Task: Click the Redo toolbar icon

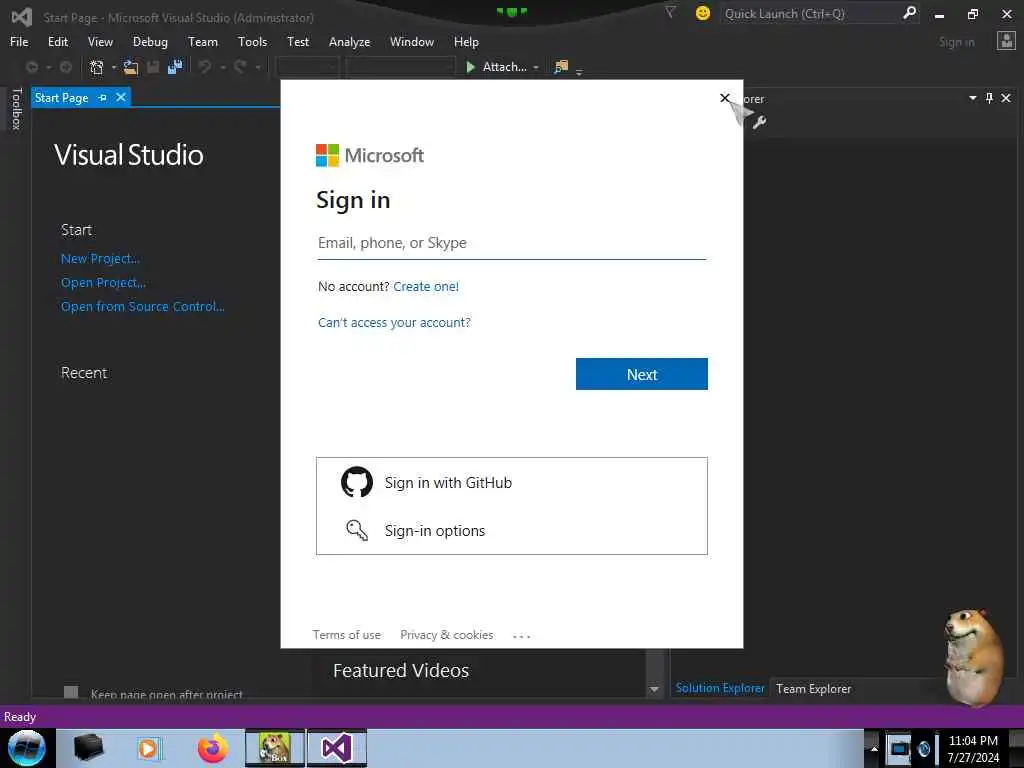Action: pos(240,67)
